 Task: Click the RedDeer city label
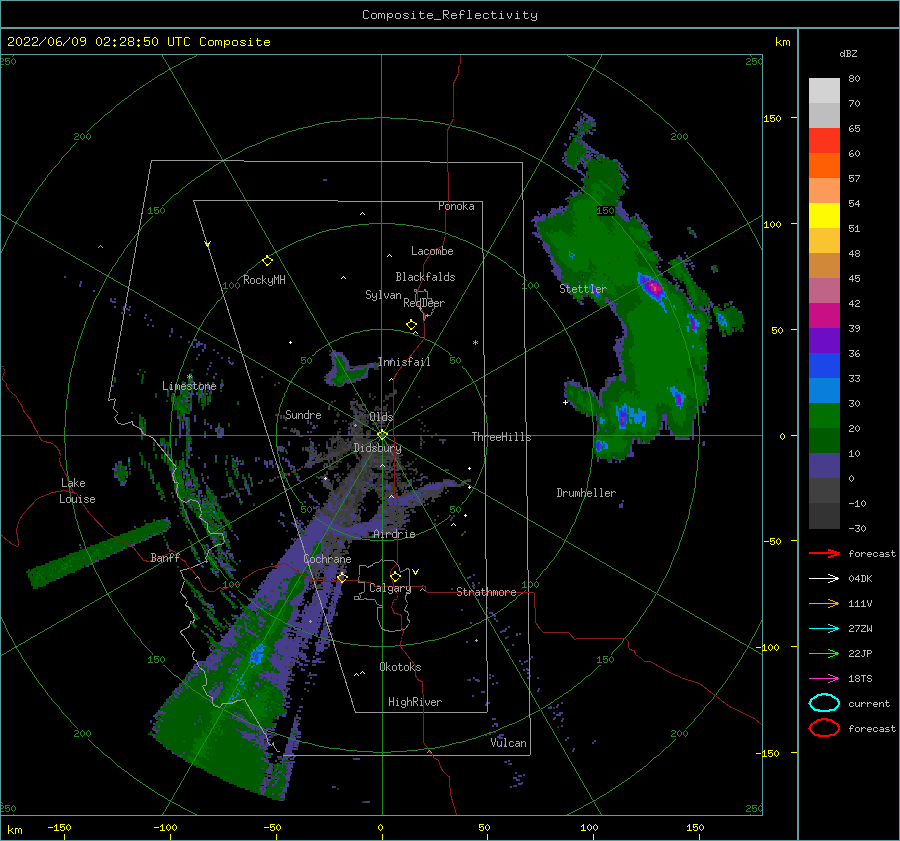(424, 303)
